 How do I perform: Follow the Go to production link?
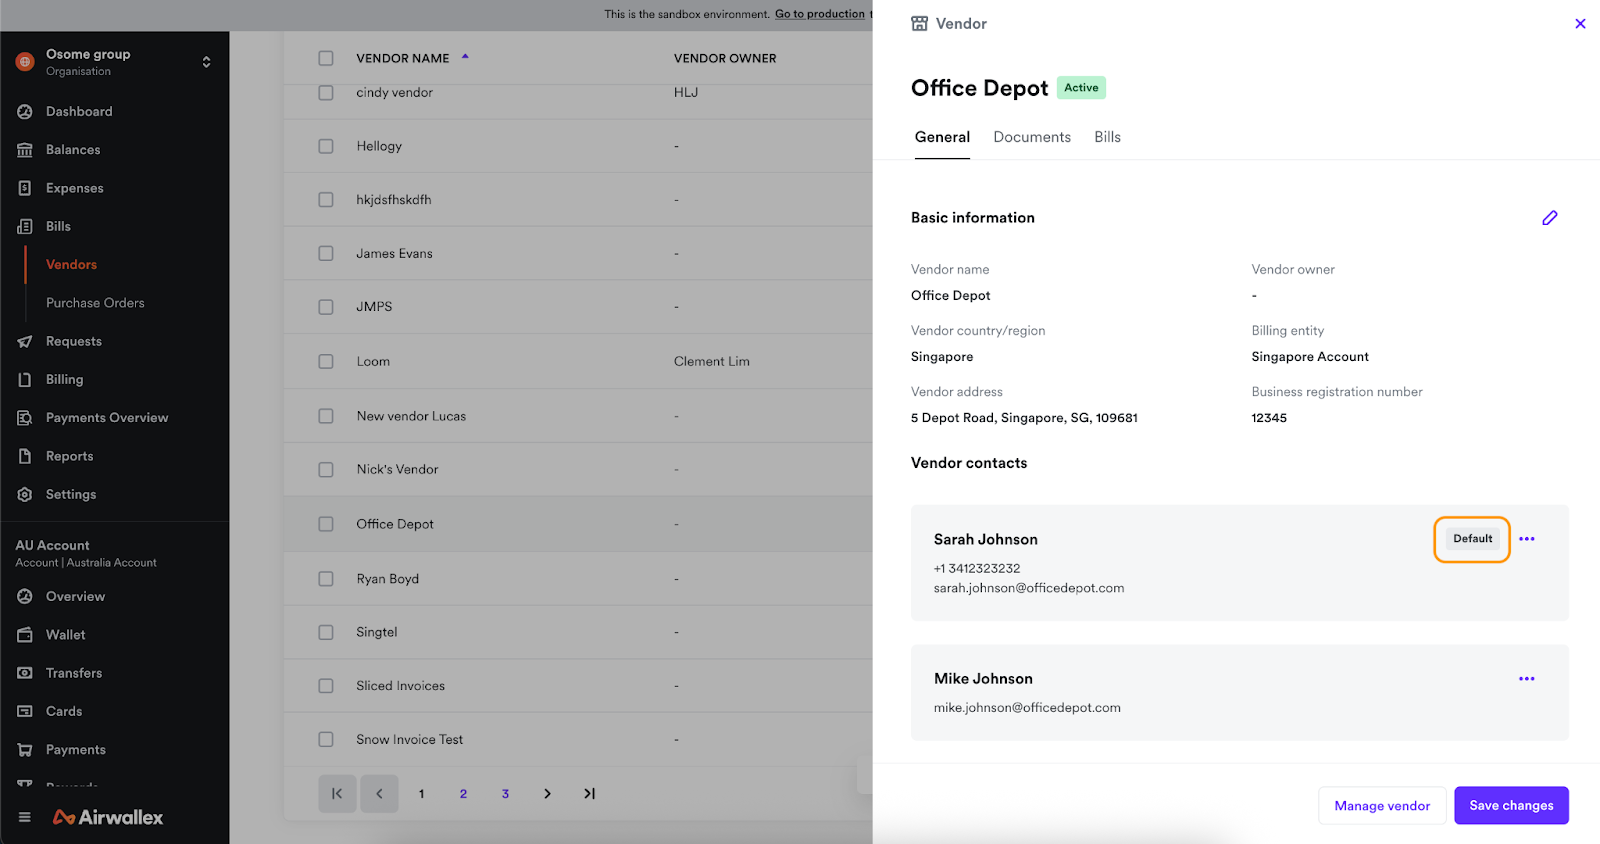coord(819,14)
